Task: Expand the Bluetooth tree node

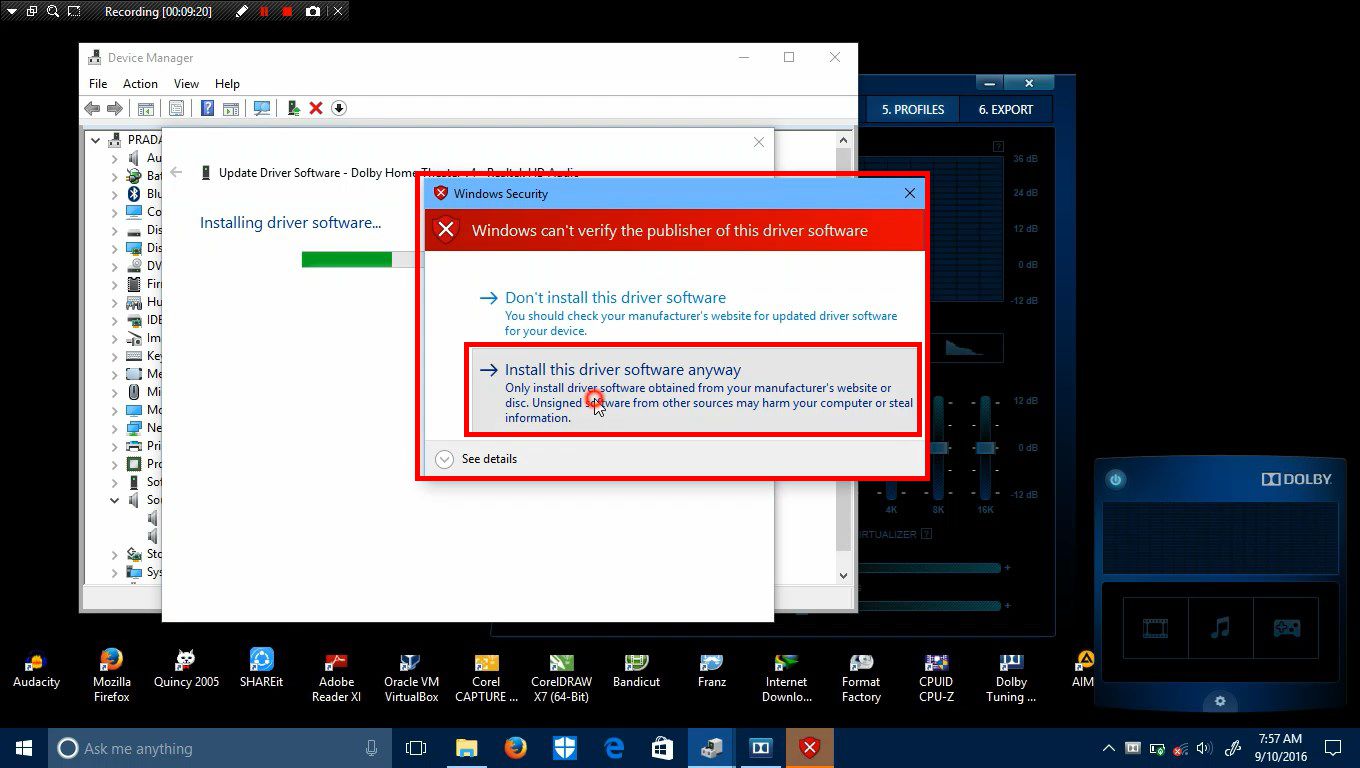Action: pyautogui.click(x=114, y=194)
